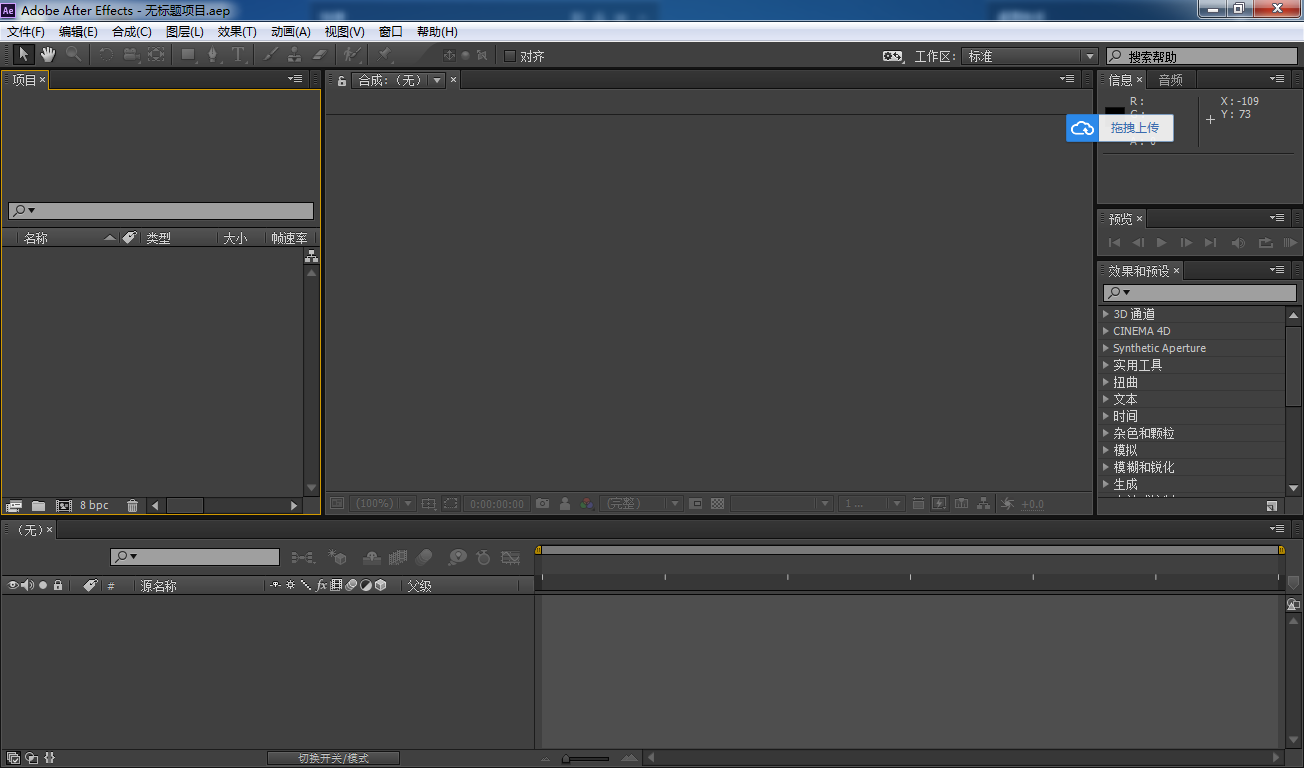Viewport: 1304px width, 768px height.
Task: Click the 8 bpc color depth button
Action: (94, 506)
